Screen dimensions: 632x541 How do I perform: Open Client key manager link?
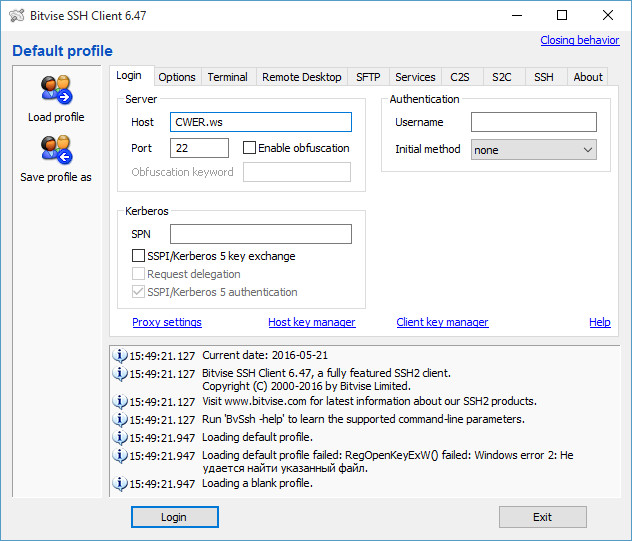tap(442, 322)
